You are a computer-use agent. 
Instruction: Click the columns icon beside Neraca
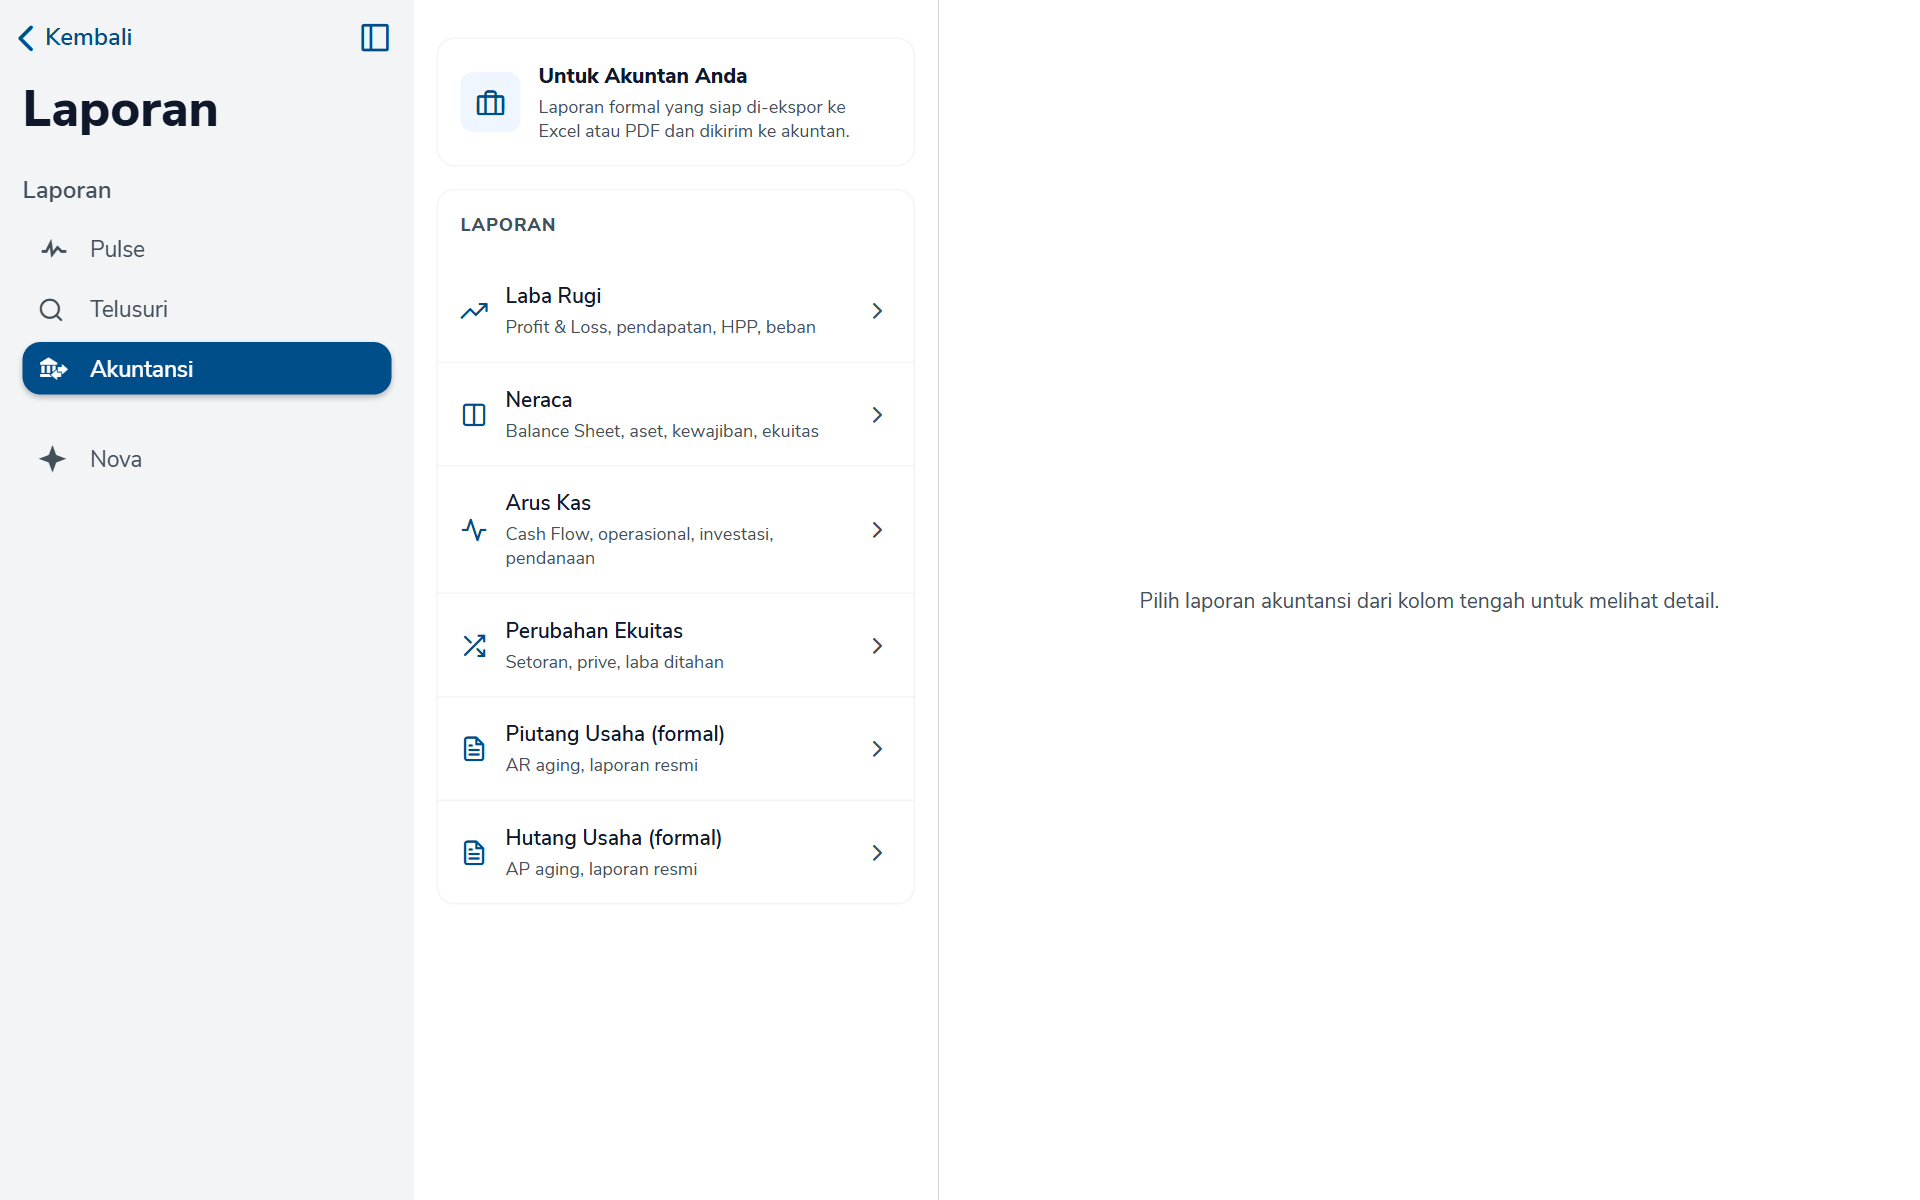click(474, 415)
